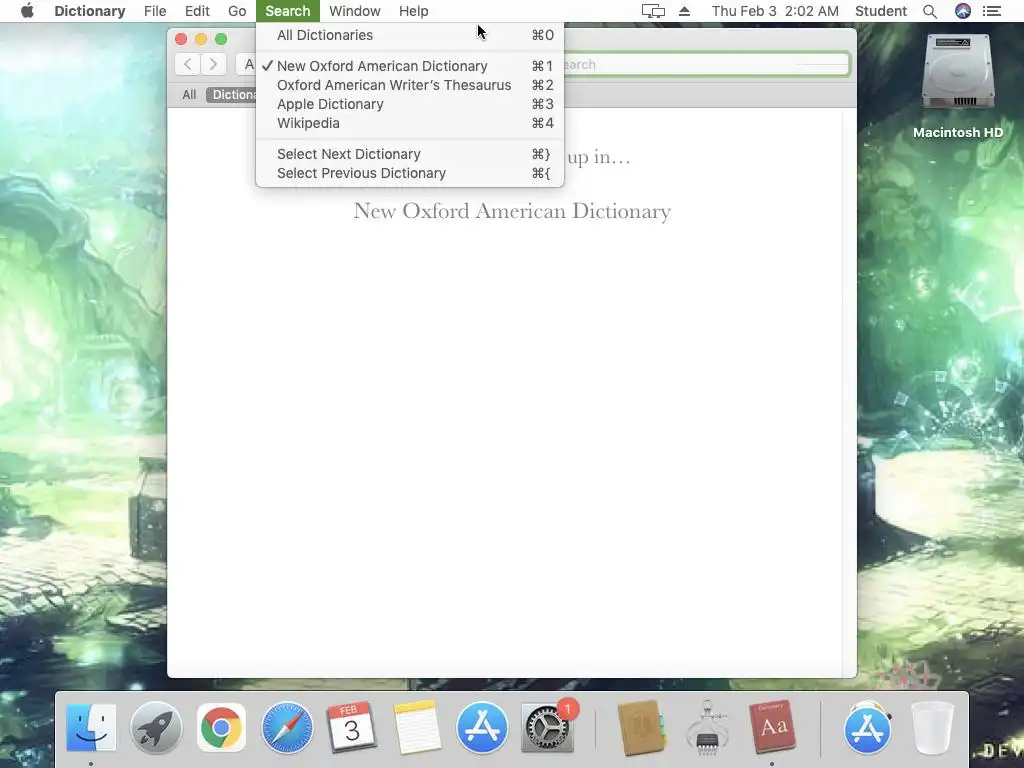Click New Oxford American Dictionary heading text
The width and height of the screenshot is (1024, 768).
(512, 211)
